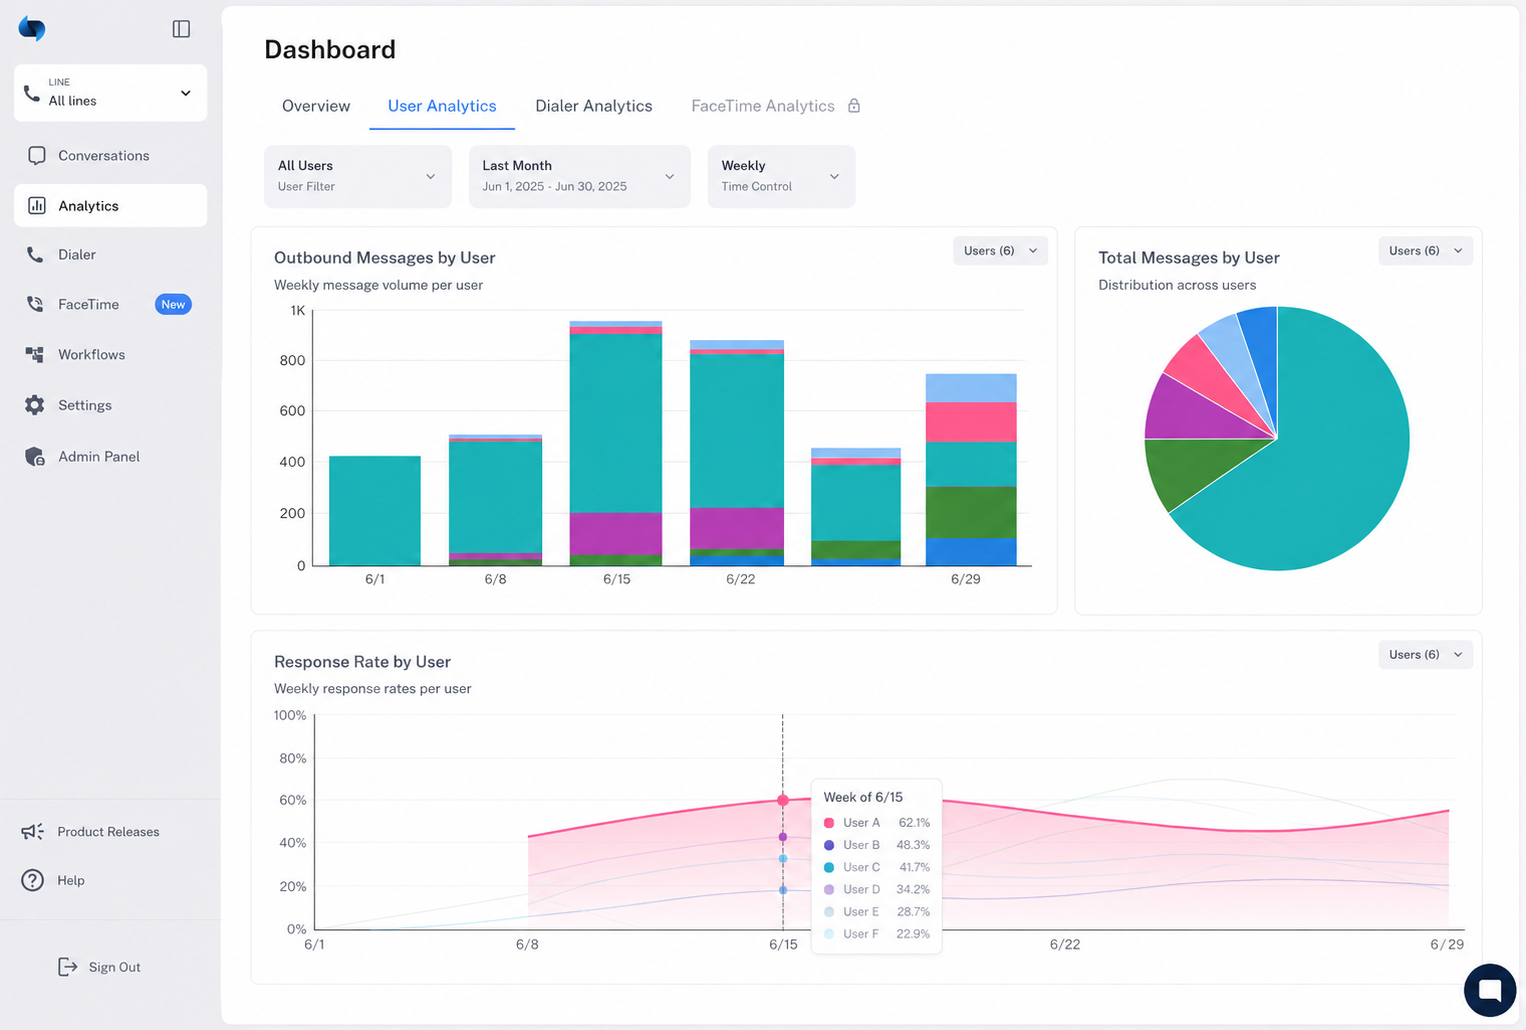Click User F 22.9% tooltip row
The image size is (1526, 1030).
pyautogui.click(x=877, y=934)
